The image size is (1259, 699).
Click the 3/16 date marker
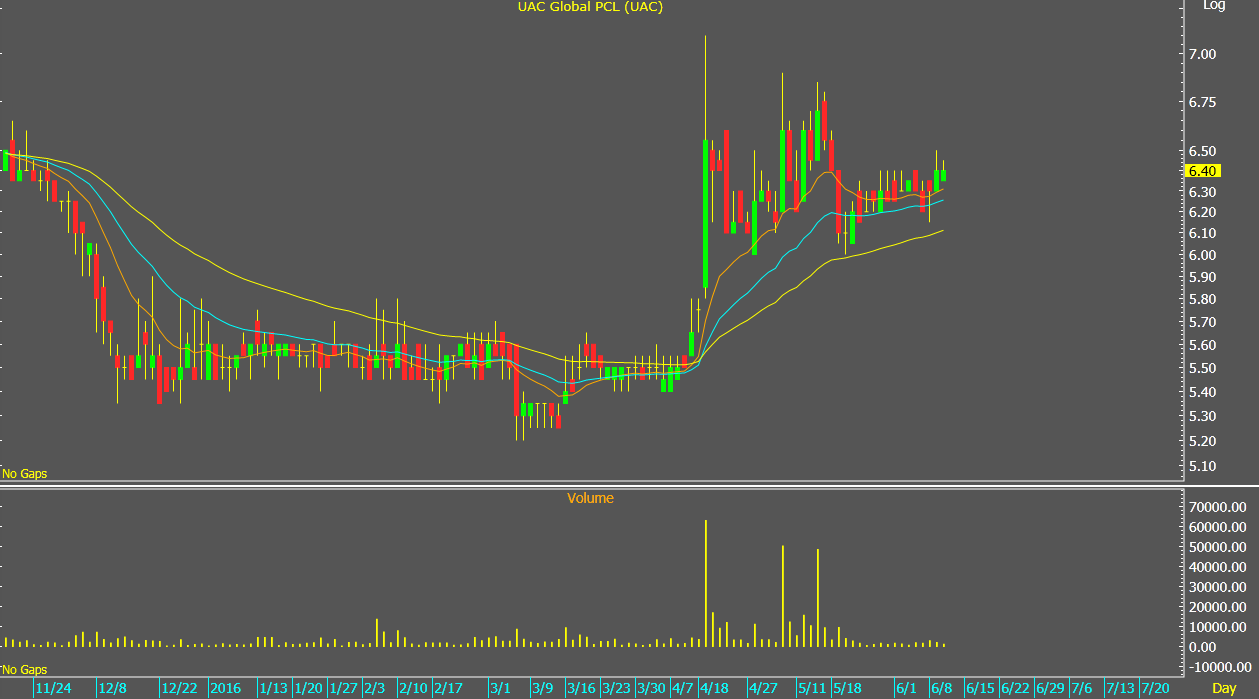coord(582,688)
